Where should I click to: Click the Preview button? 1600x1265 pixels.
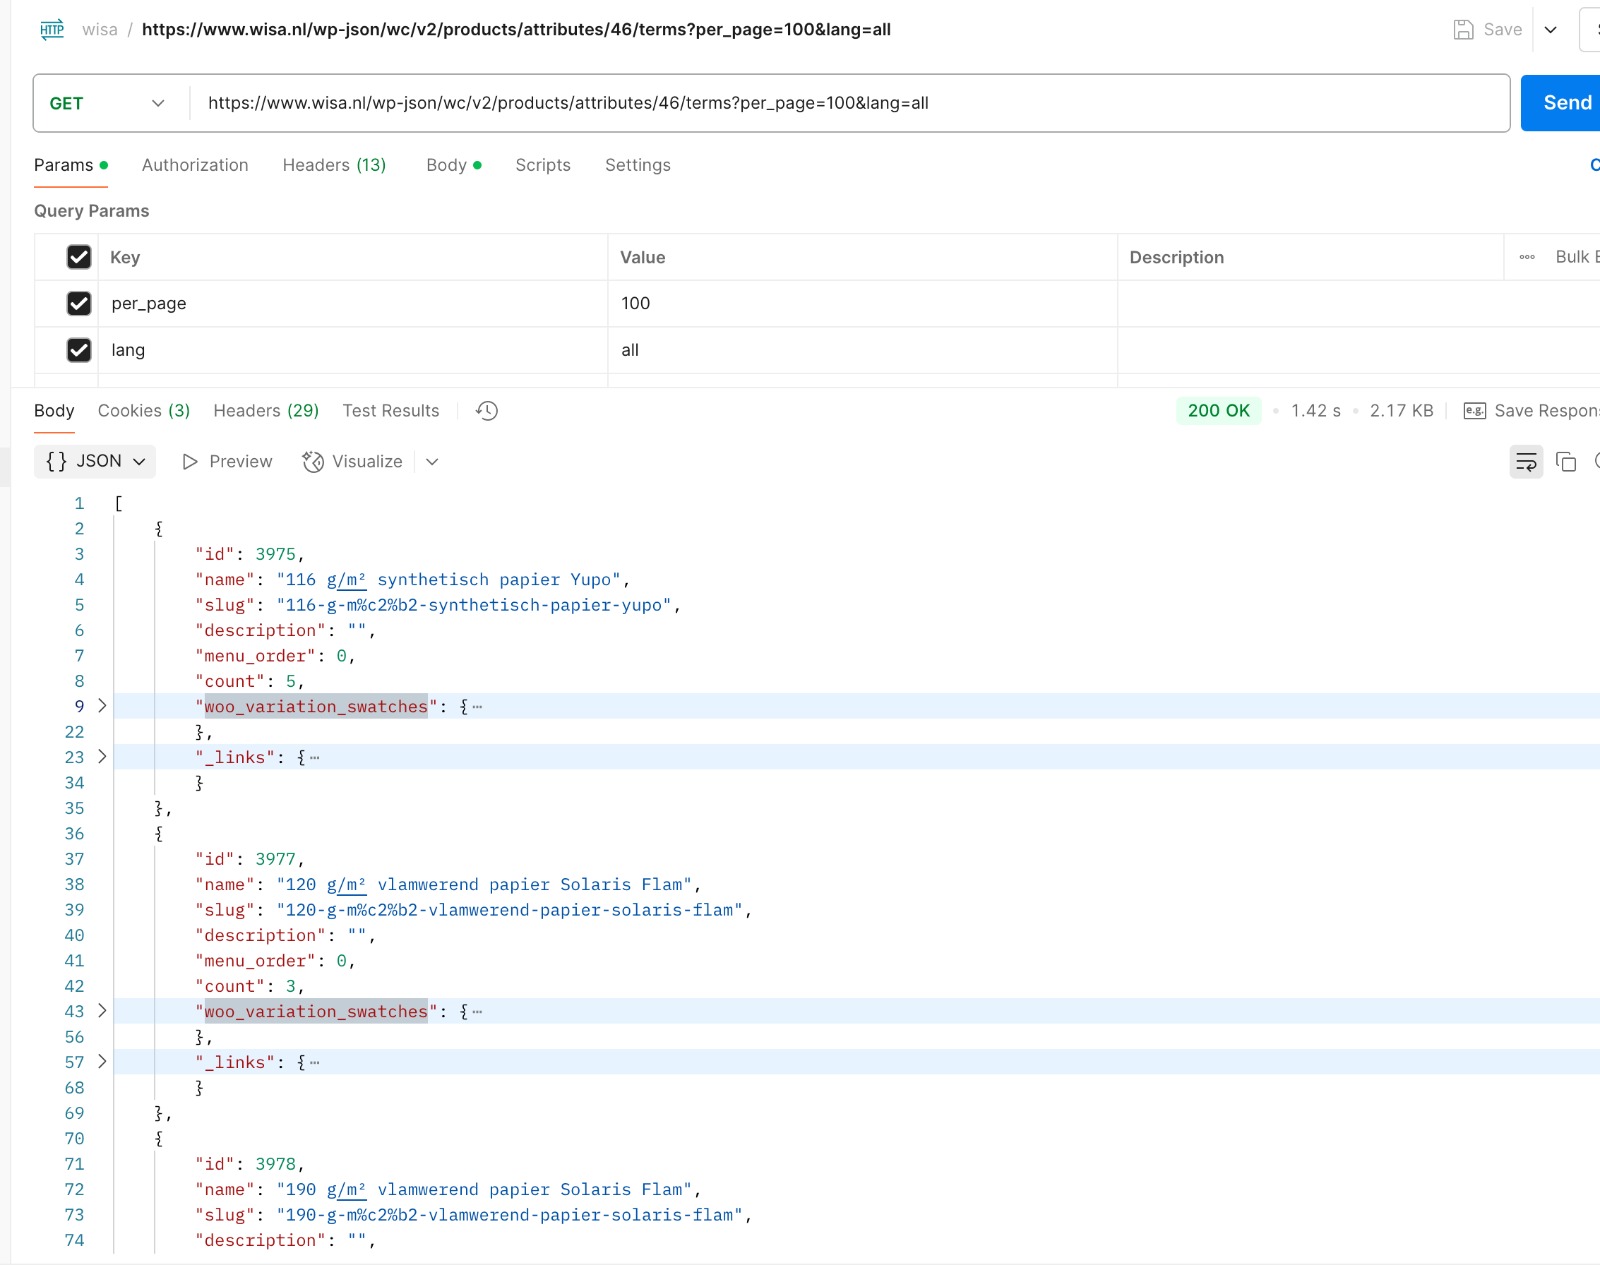(x=227, y=461)
